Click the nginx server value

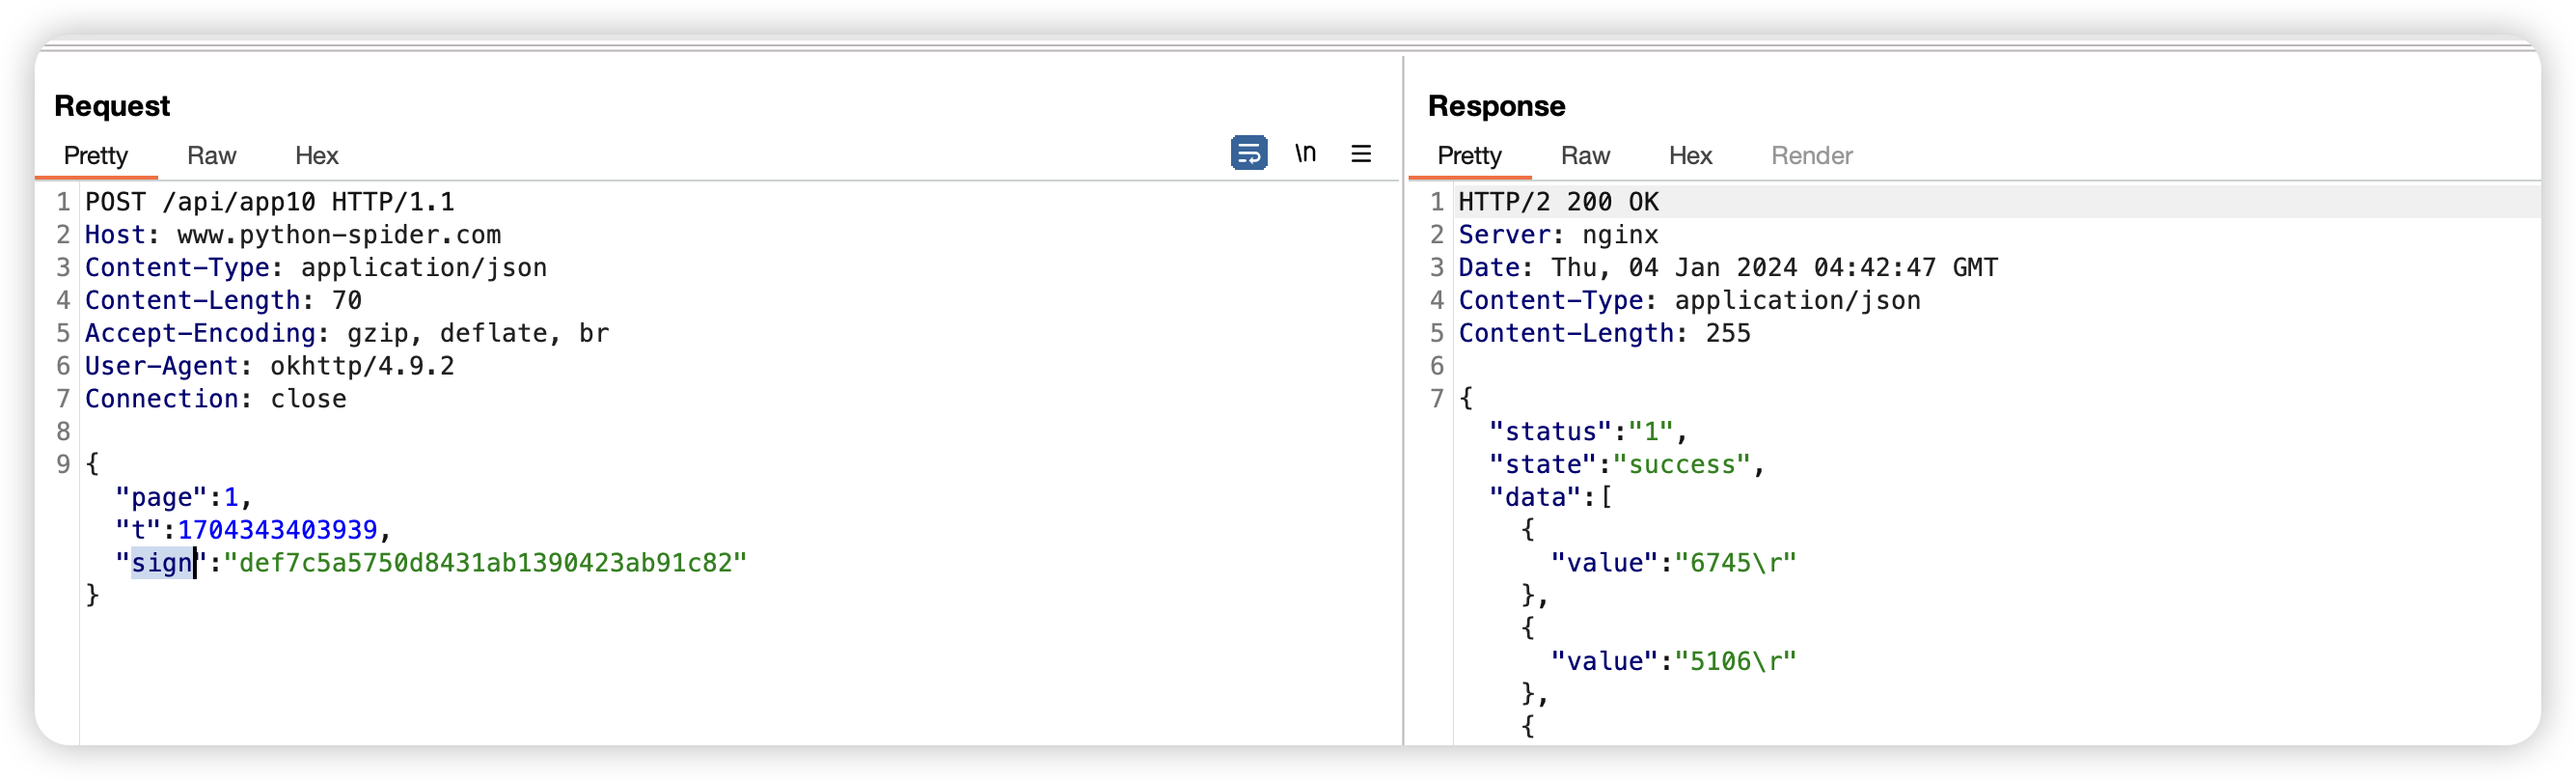[1620, 235]
